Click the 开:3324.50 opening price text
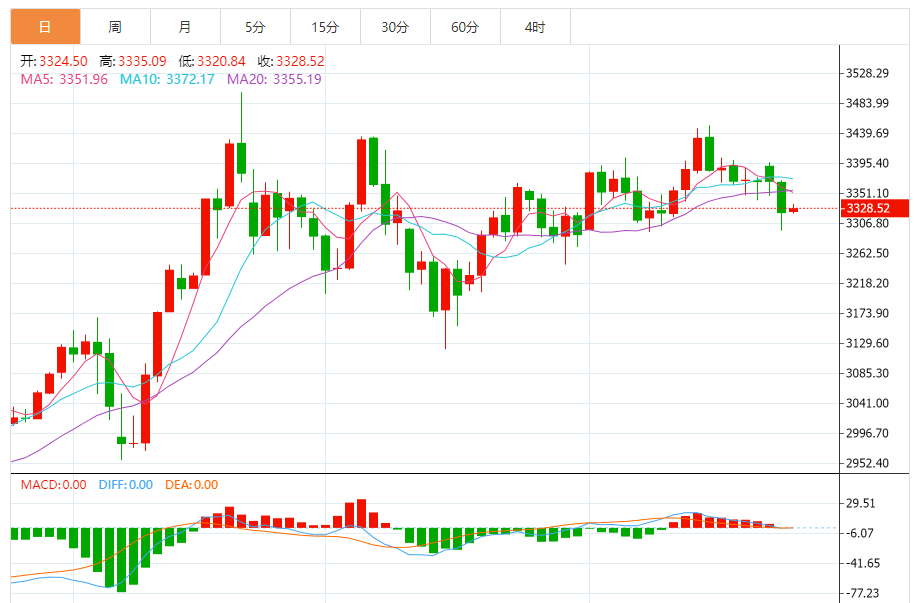The height and width of the screenshot is (603, 915). click(54, 61)
